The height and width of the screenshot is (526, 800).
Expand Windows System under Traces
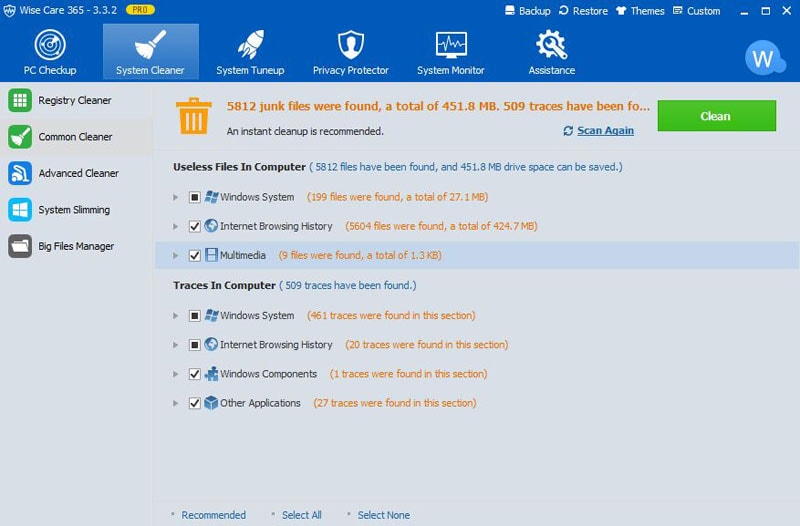tap(176, 315)
